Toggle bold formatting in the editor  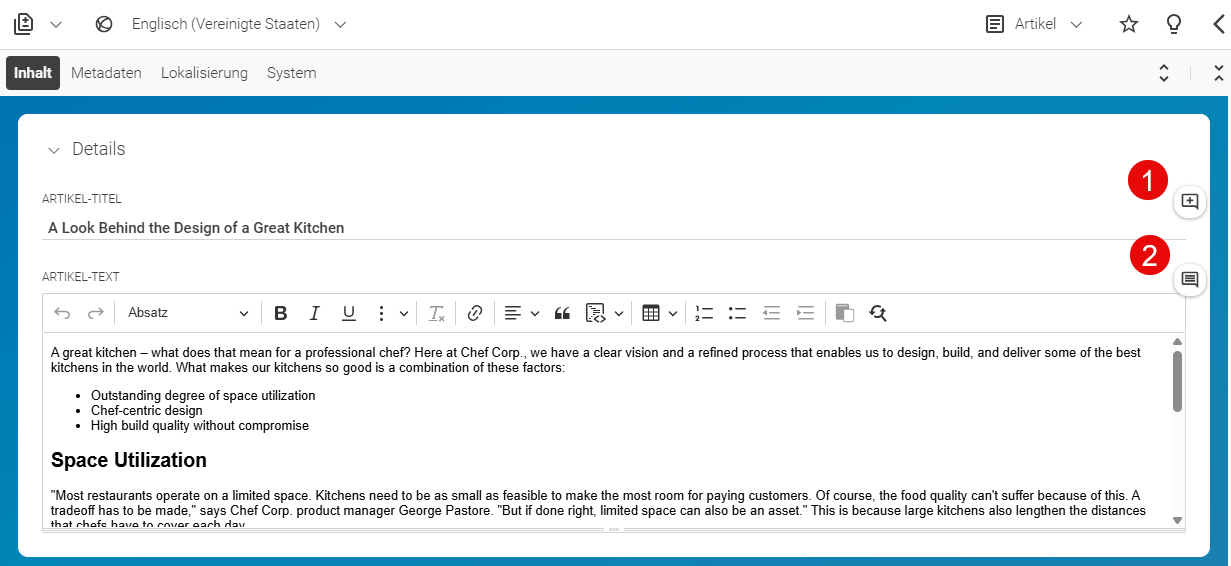pyautogui.click(x=281, y=313)
